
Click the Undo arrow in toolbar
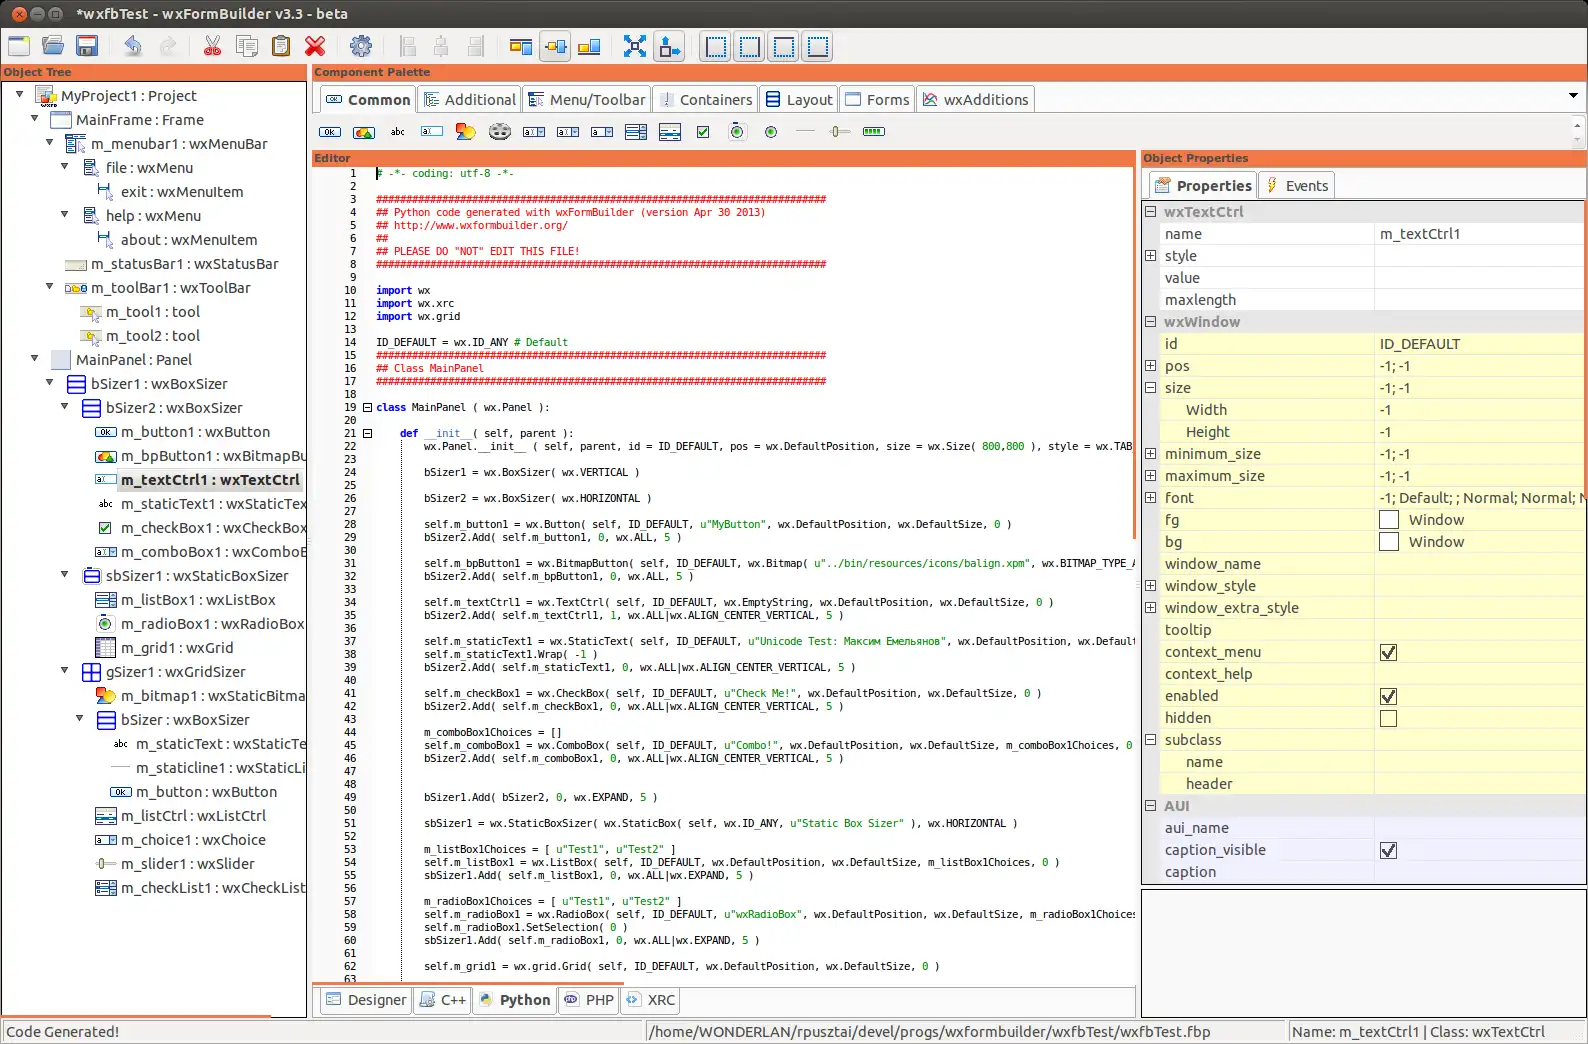133,46
